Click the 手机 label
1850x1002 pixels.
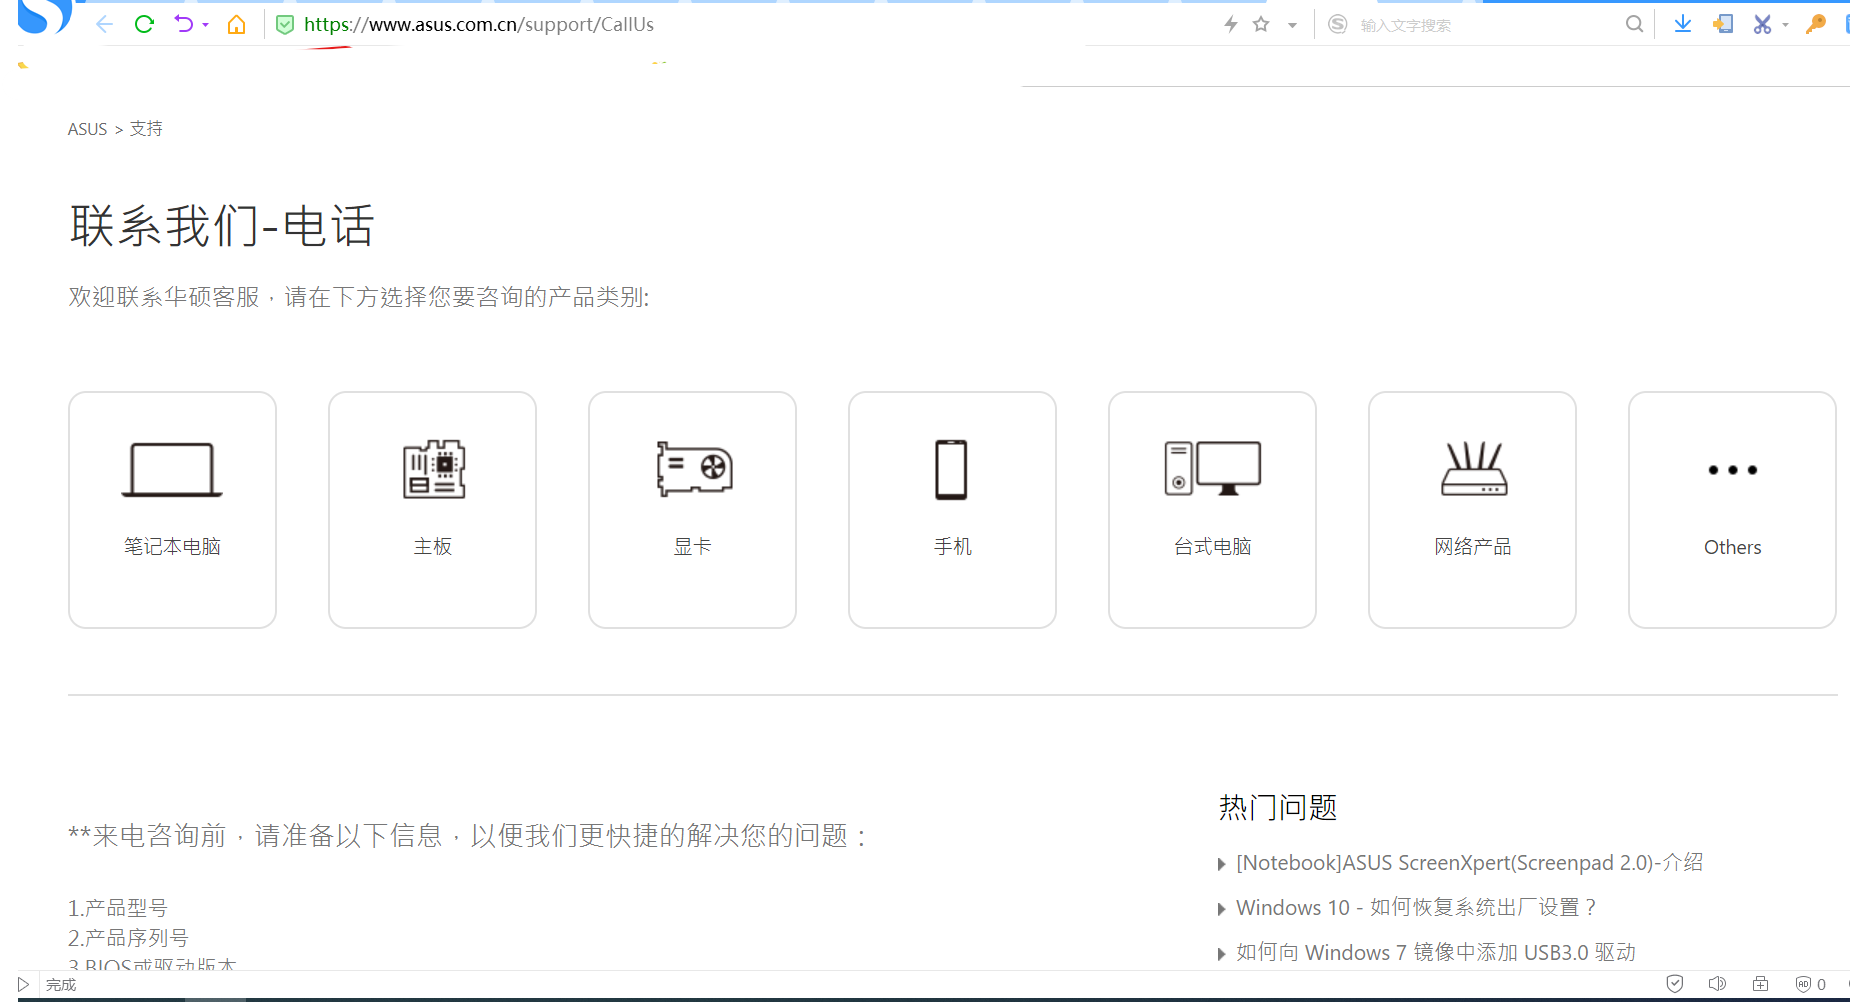[953, 547]
